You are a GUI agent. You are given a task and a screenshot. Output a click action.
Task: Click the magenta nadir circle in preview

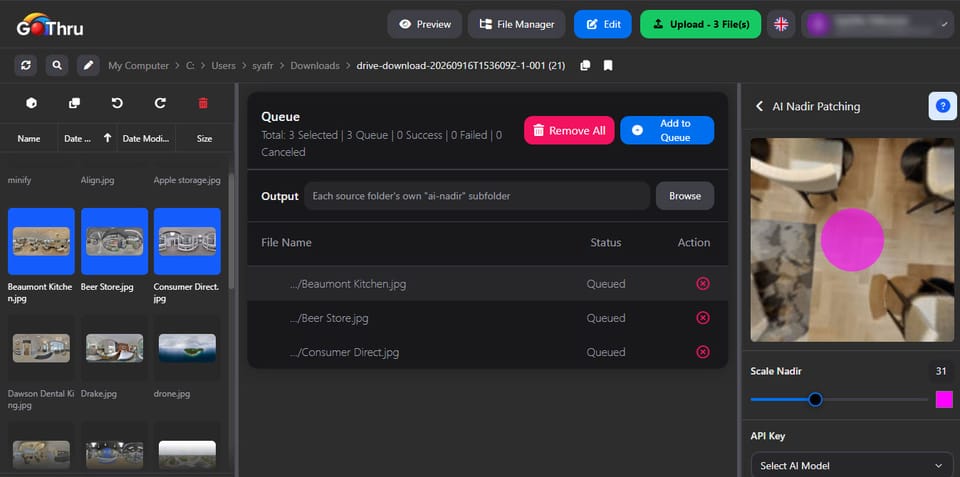(x=852, y=239)
